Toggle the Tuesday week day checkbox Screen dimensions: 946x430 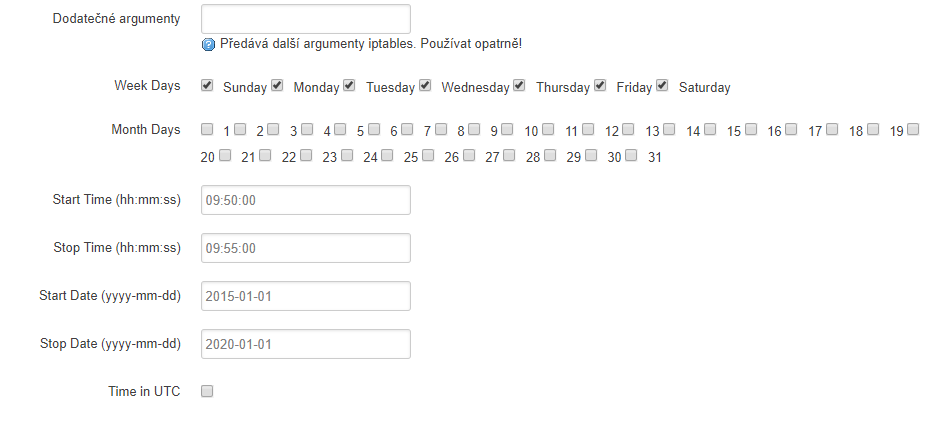pyautogui.click(x=349, y=85)
